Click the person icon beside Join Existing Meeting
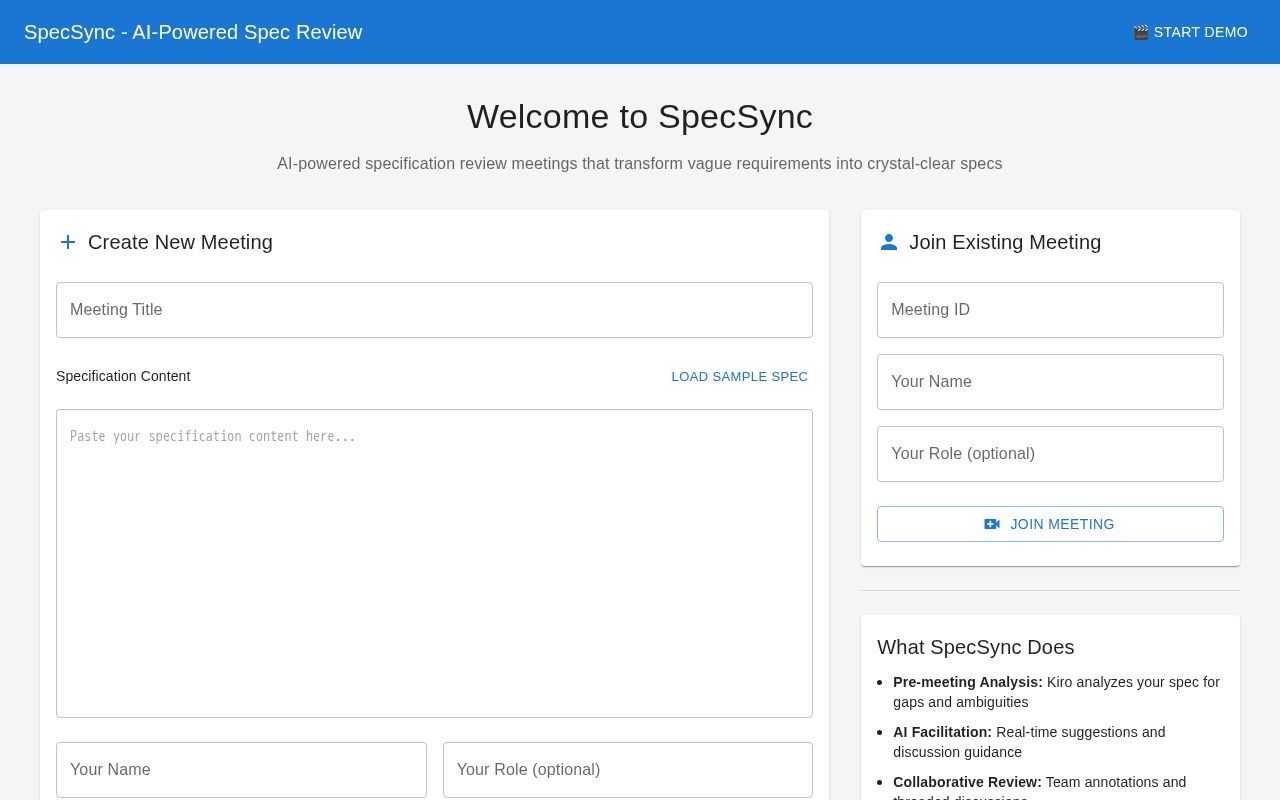The height and width of the screenshot is (800, 1280). point(889,242)
